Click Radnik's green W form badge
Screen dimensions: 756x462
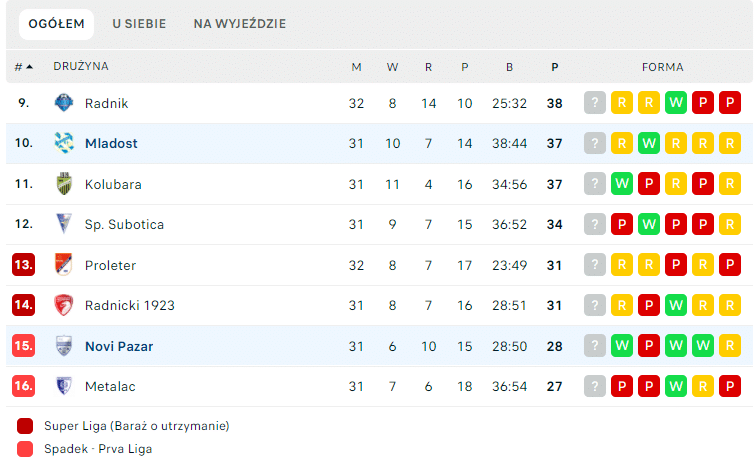tap(675, 102)
